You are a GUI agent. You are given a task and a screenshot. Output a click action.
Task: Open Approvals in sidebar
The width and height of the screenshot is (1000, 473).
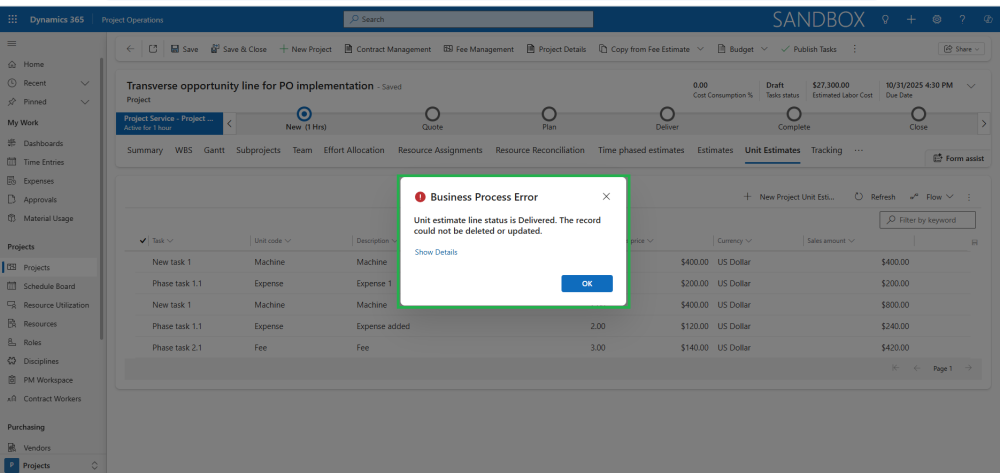pos(40,200)
